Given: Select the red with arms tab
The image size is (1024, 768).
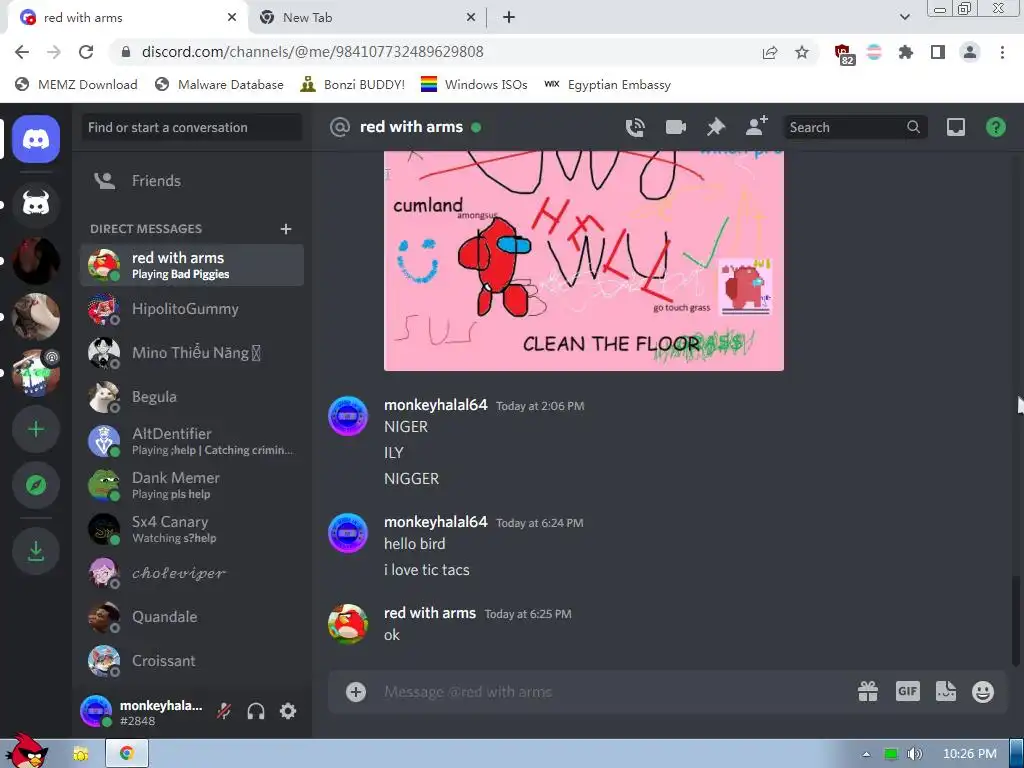Looking at the screenshot, I should click(x=127, y=18).
